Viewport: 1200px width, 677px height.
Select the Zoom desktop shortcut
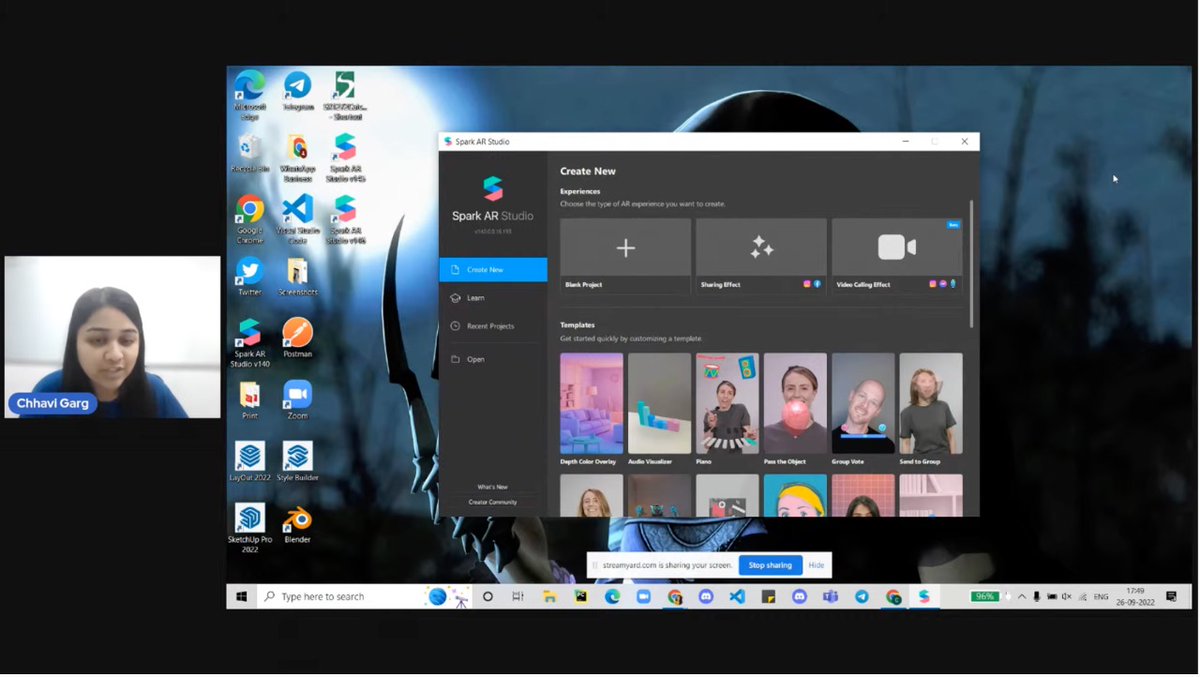coord(297,400)
